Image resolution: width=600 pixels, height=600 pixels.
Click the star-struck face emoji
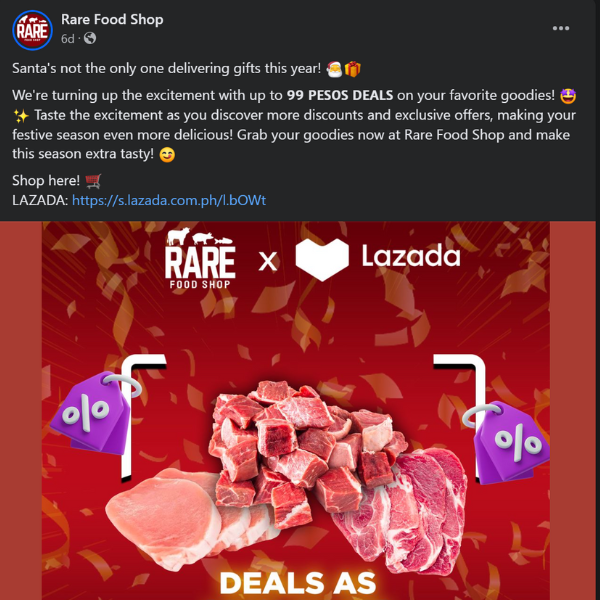(568, 96)
